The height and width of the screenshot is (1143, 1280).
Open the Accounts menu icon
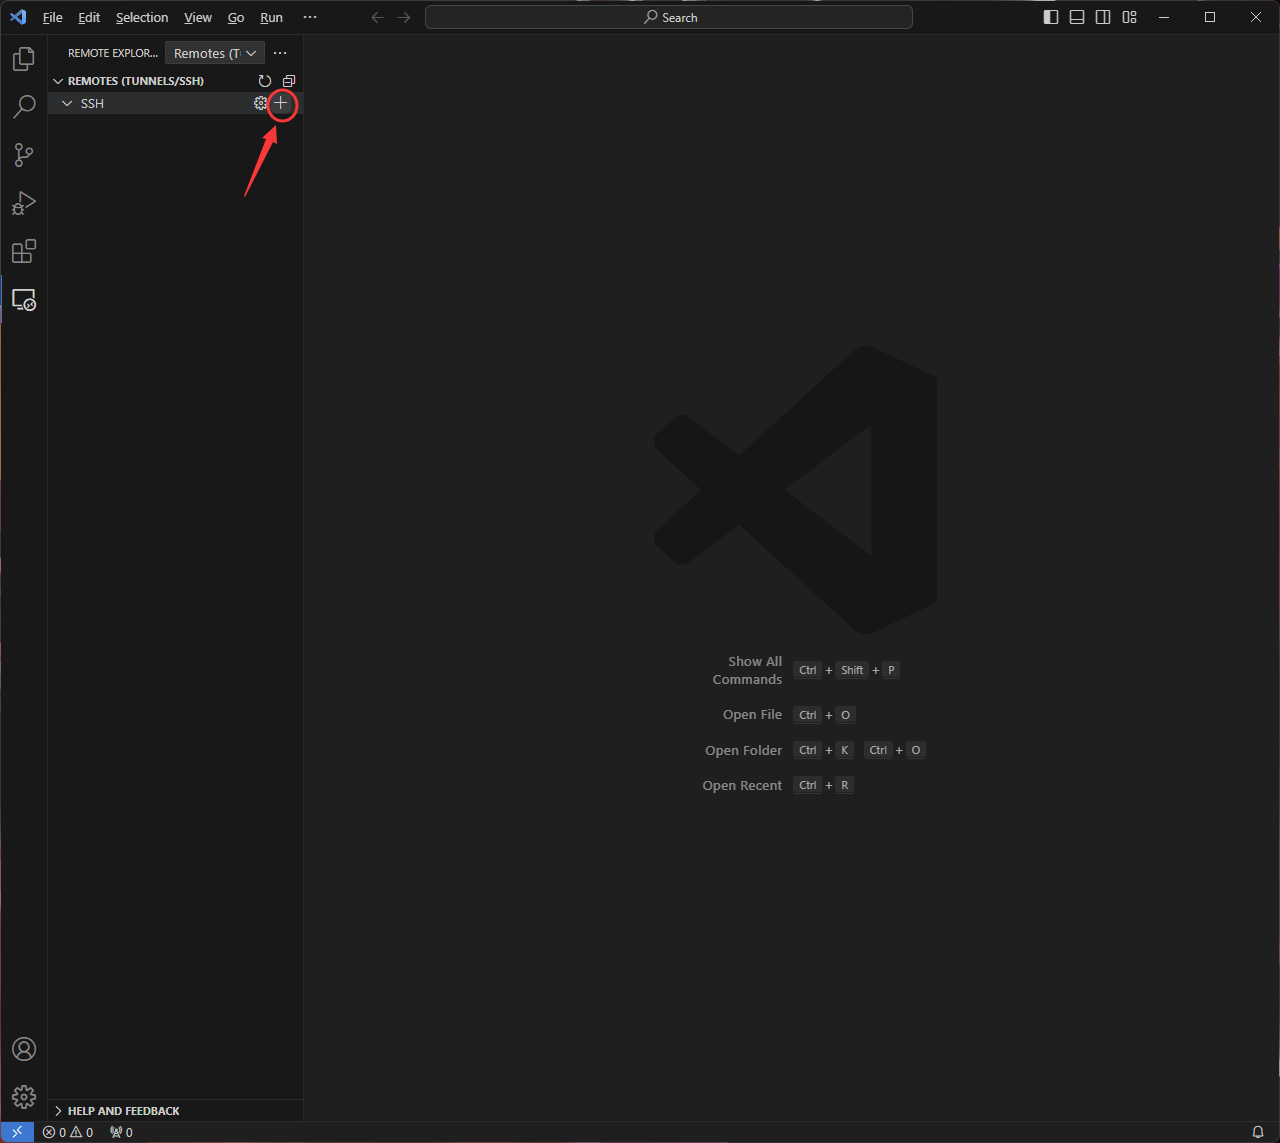[24, 1049]
